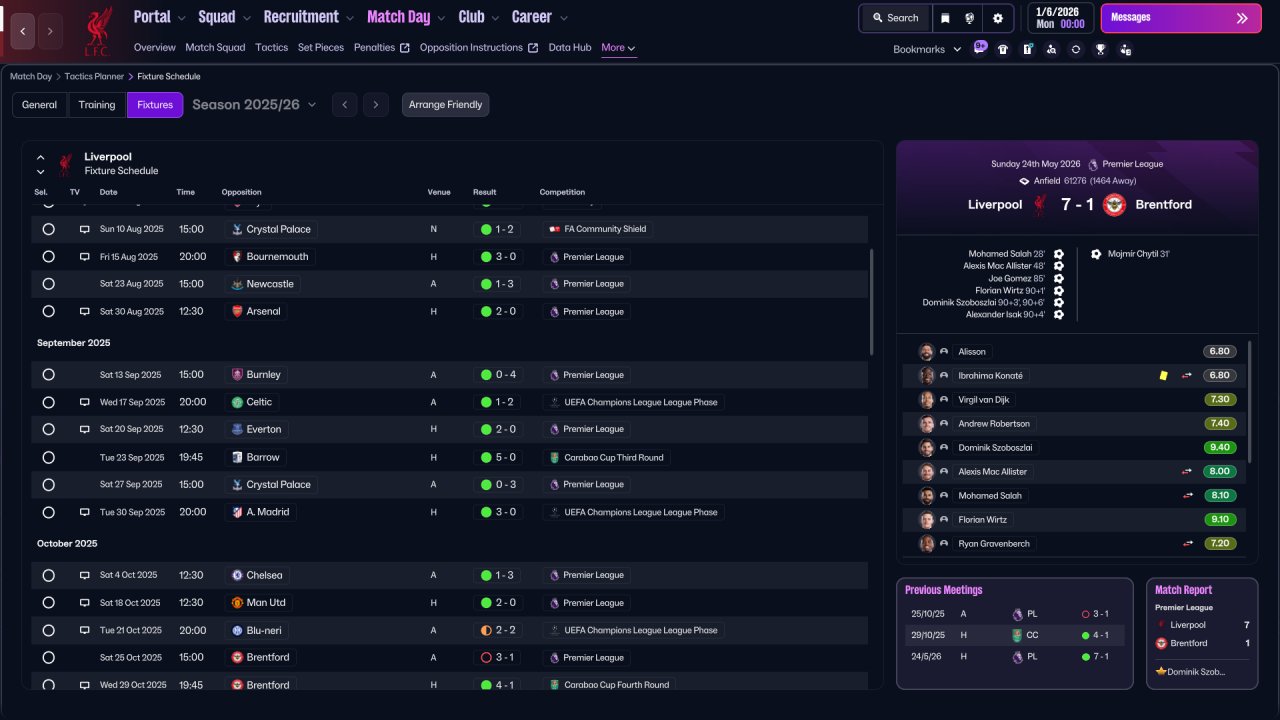
Task: Click the 7 - 1 score in match header
Action: click(1076, 205)
